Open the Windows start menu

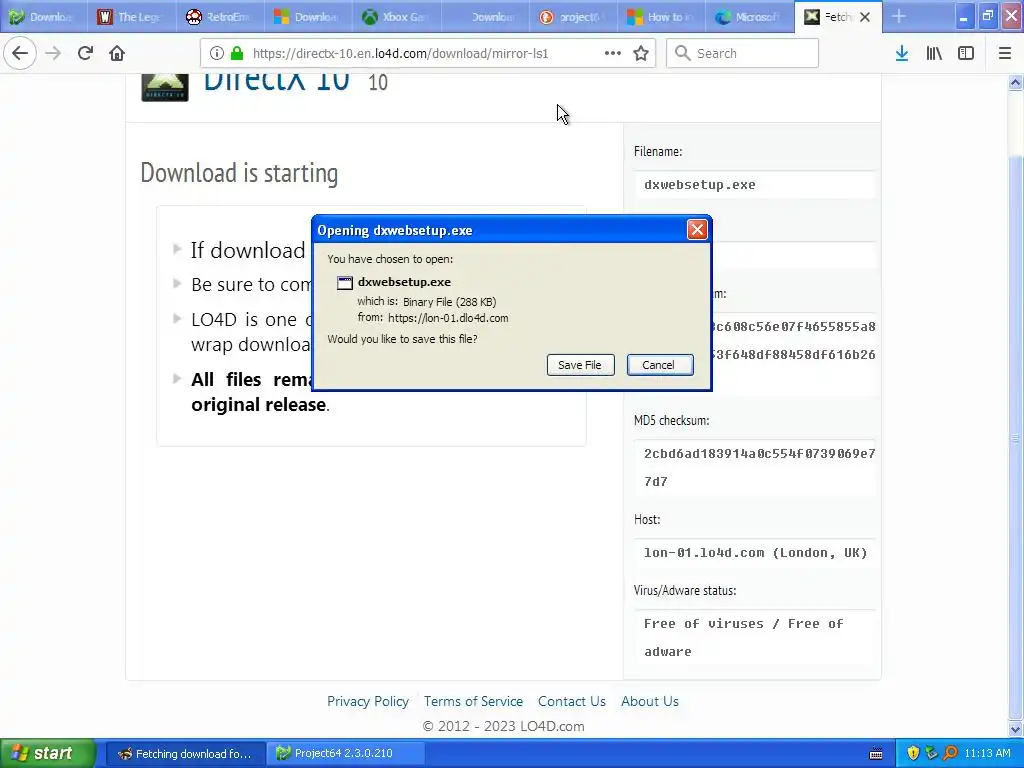pos(48,753)
